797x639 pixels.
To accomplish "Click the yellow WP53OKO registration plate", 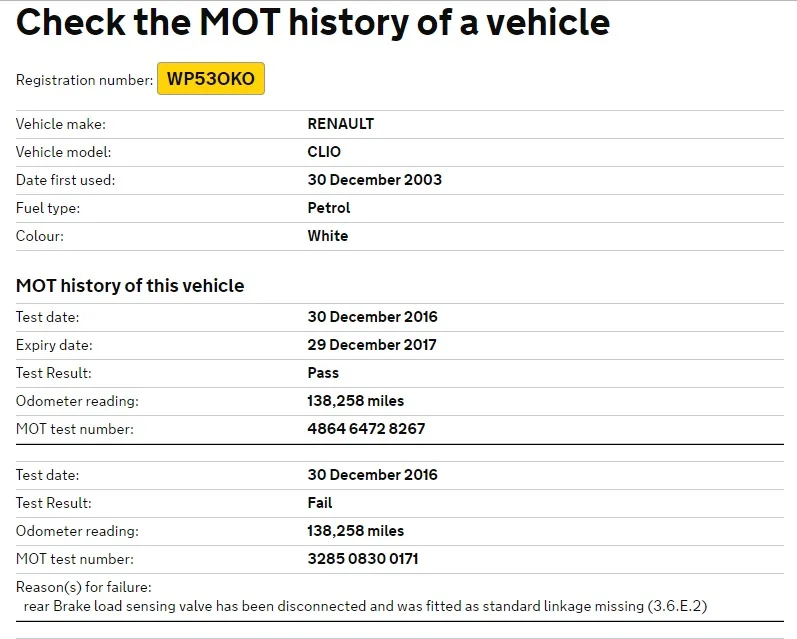I will (x=211, y=79).
